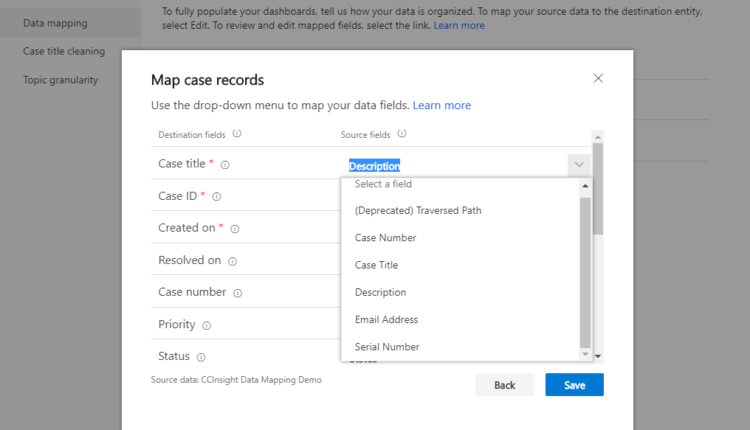
Task: Click info icon beside Source fields header
Action: [402, 134]
